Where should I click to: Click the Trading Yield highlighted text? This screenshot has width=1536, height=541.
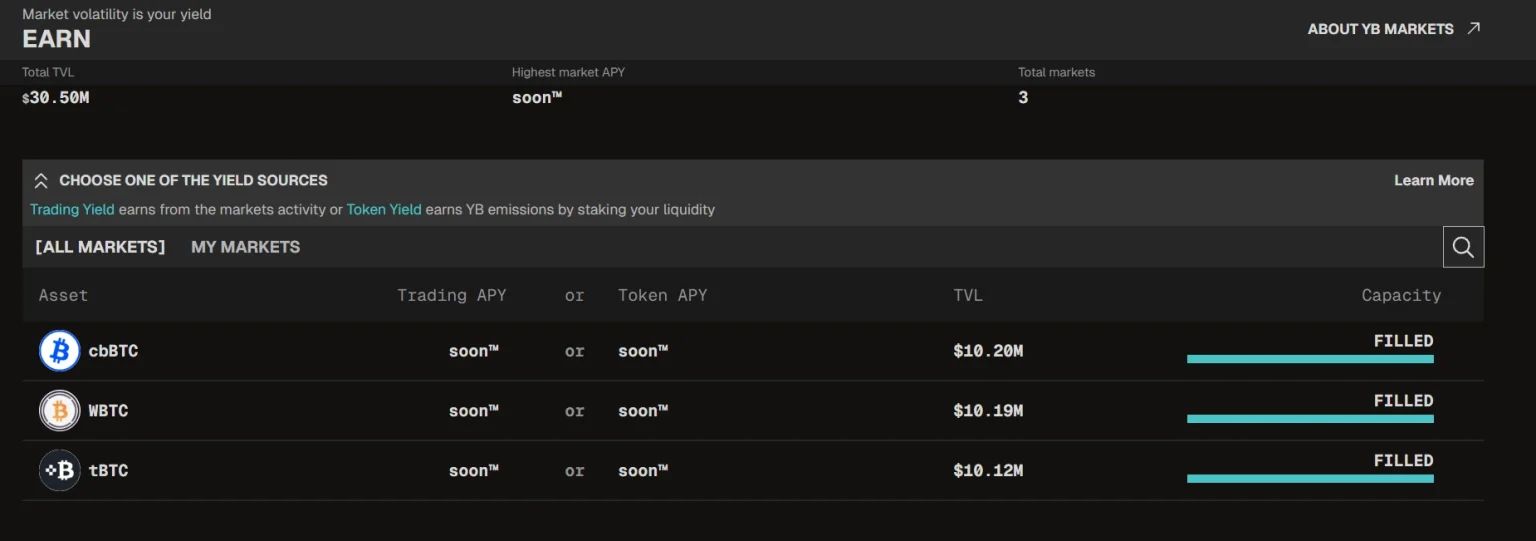coord(72,210)
